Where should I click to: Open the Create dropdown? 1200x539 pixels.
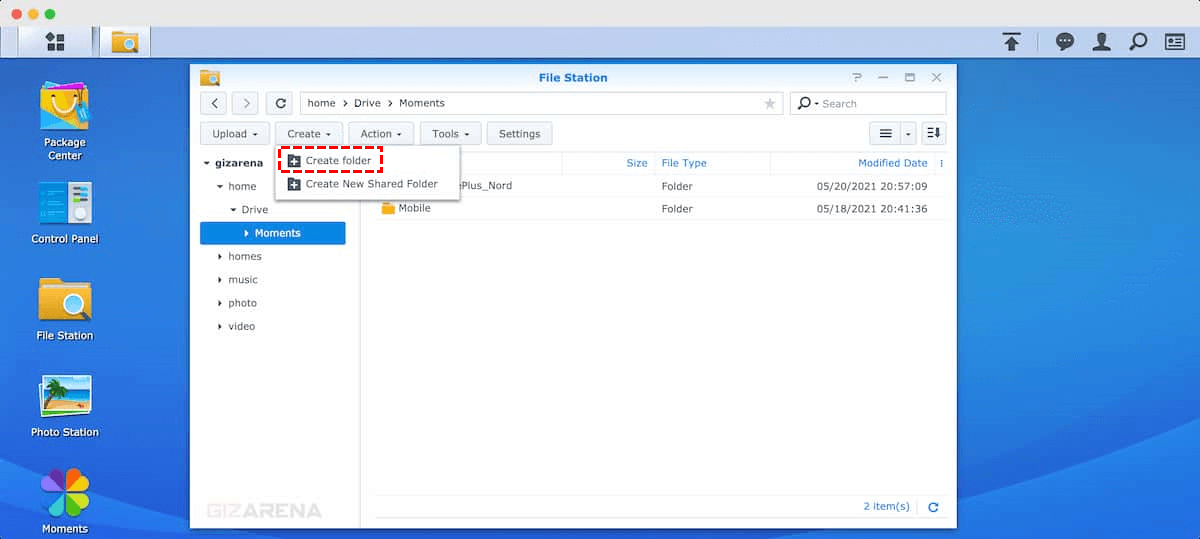pyautogui.click(x=309, y=133)
